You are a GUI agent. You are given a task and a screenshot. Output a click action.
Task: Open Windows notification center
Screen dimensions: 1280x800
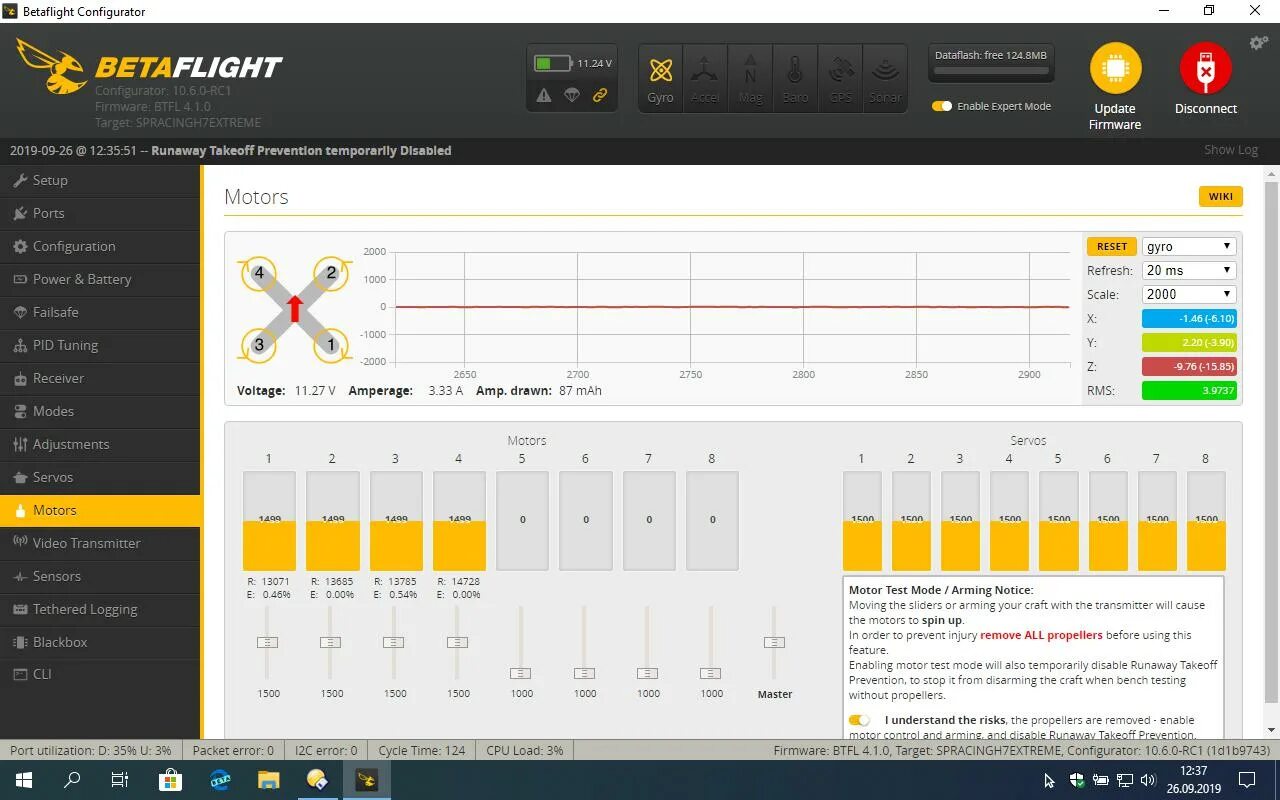pyautogui.click(x=1247, y=780)
